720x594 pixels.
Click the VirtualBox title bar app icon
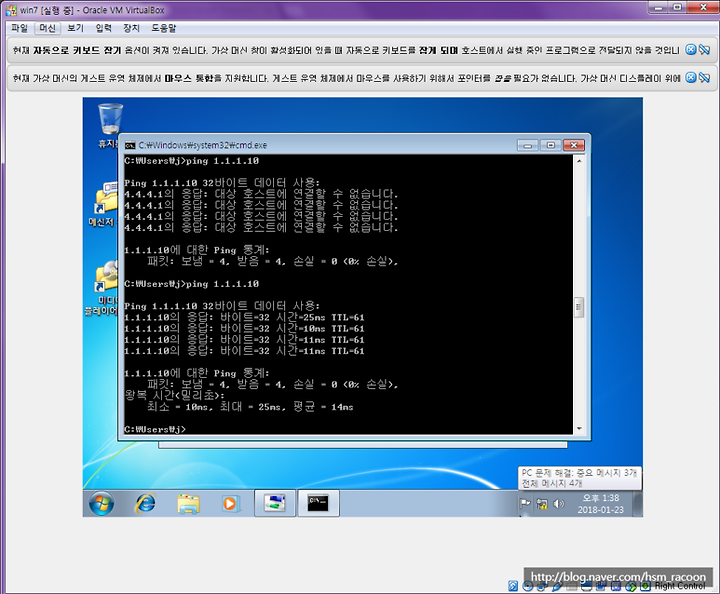tap(11, 10)
